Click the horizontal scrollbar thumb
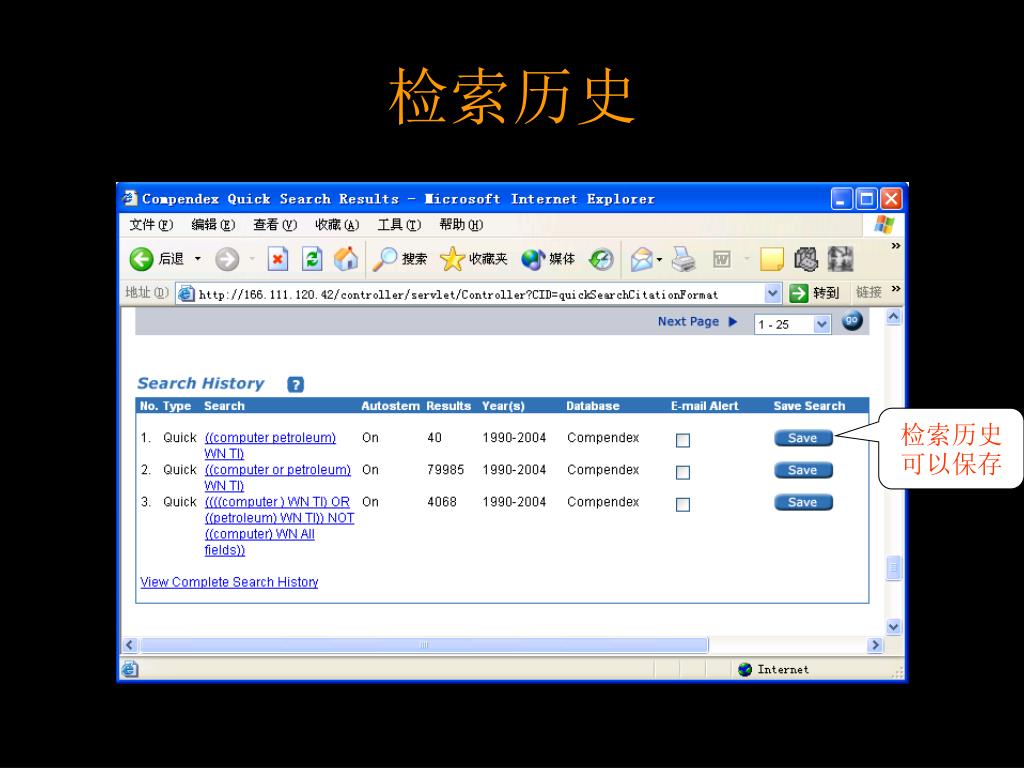The image size is (1024, 768). (424, 645)
